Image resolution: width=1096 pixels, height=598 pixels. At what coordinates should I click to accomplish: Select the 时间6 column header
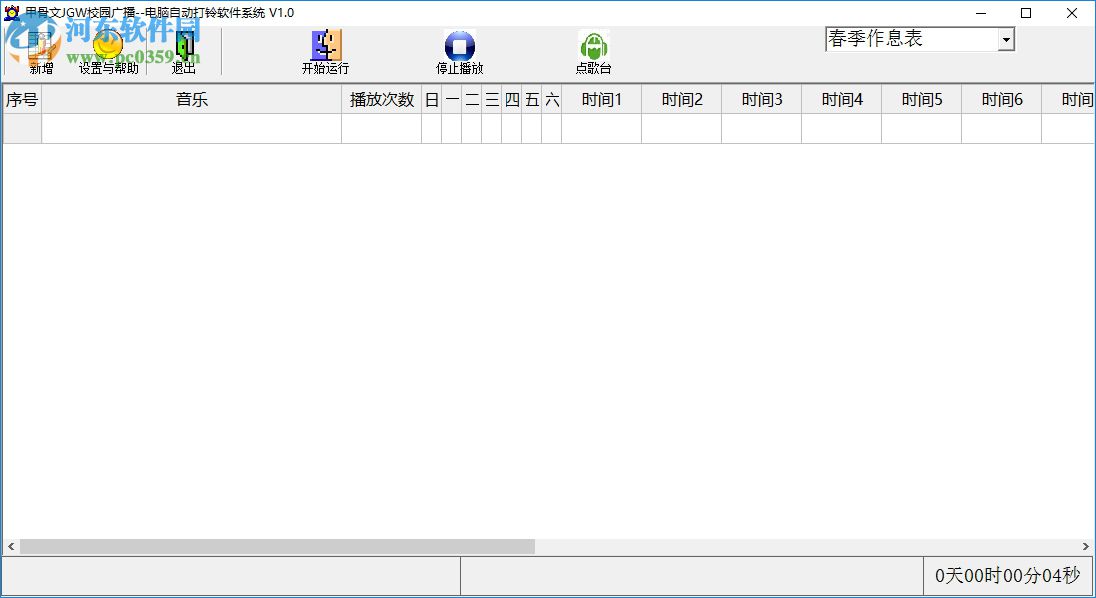(x=1001, y=99)
